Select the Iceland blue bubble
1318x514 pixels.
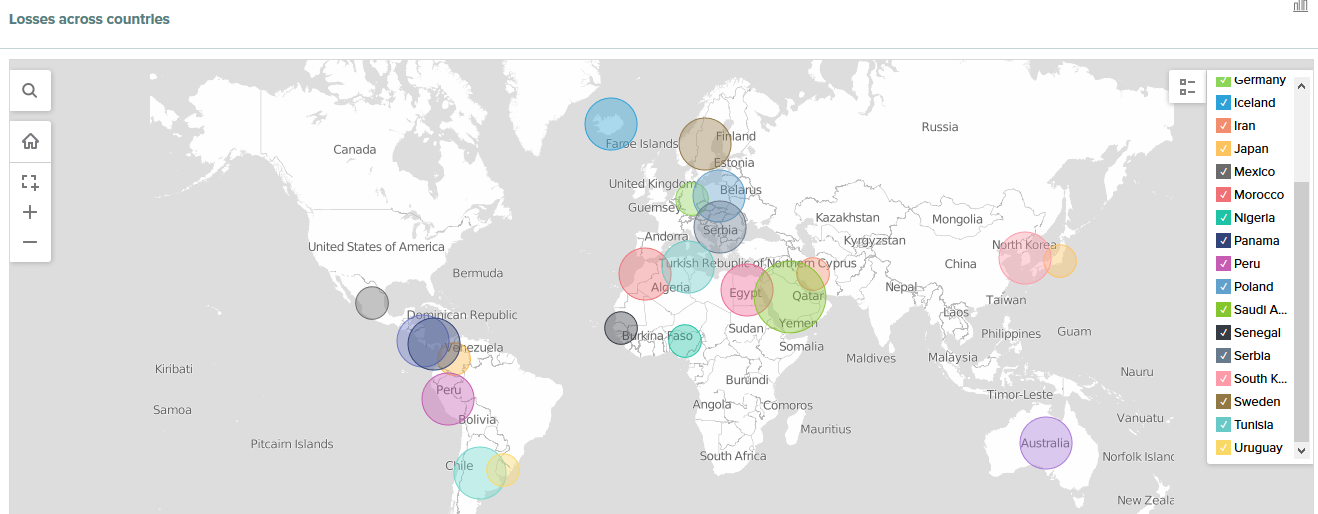pyautogui.click(x=610, y=124)
